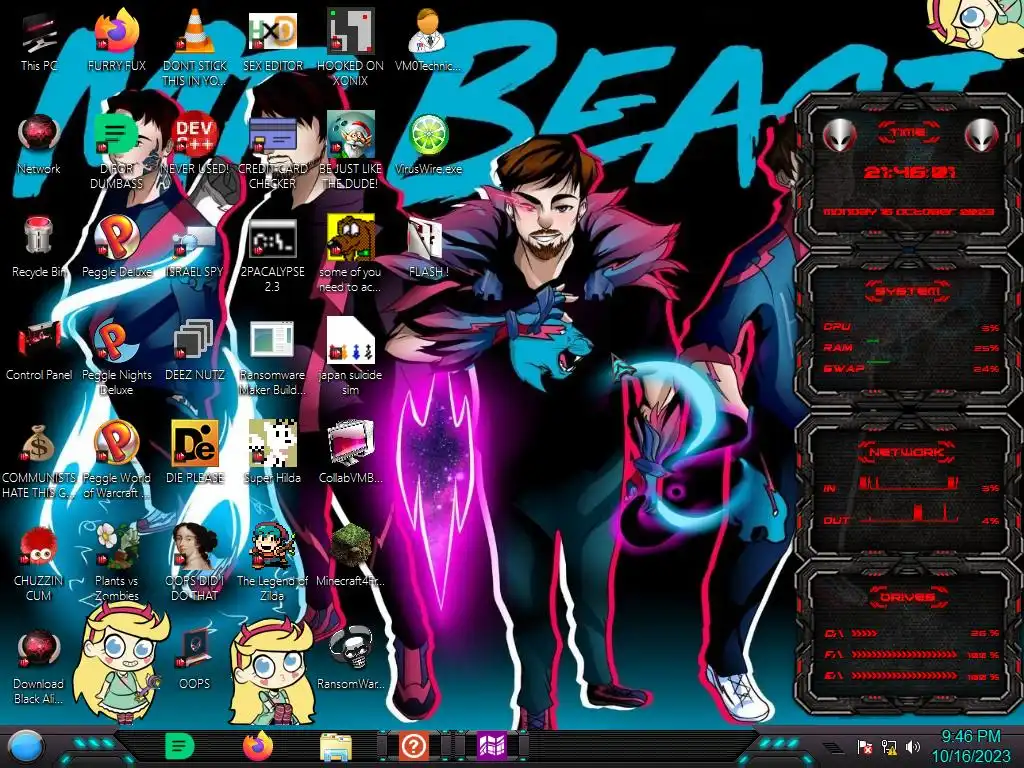Click the orange question mark taskbar icon
The height and width of the screenshot is (768, 1024).
(x=414, y=746)
